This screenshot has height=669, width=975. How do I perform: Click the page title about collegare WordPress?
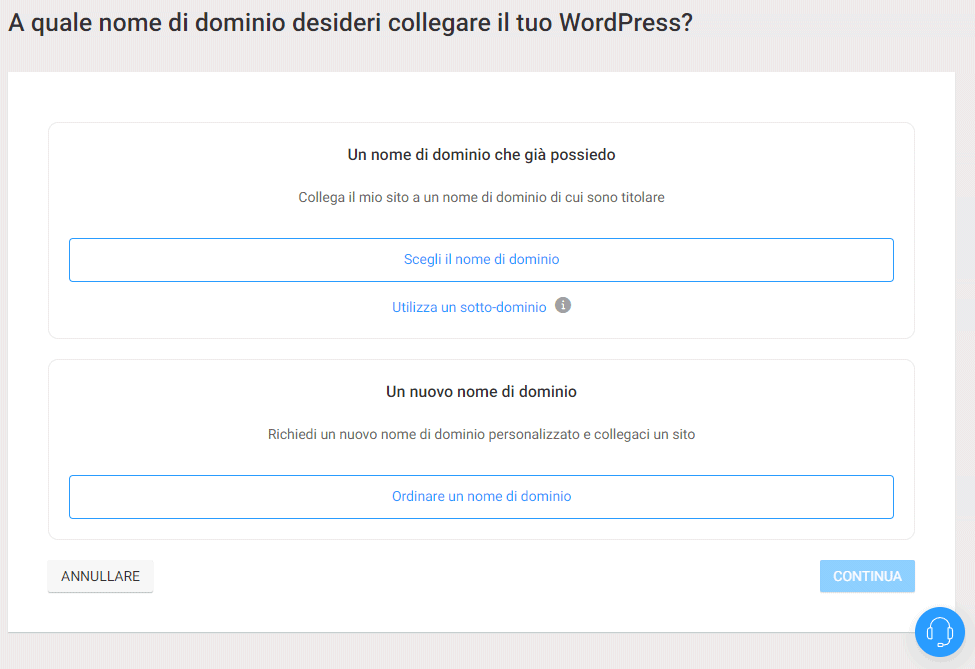(350, 23)
